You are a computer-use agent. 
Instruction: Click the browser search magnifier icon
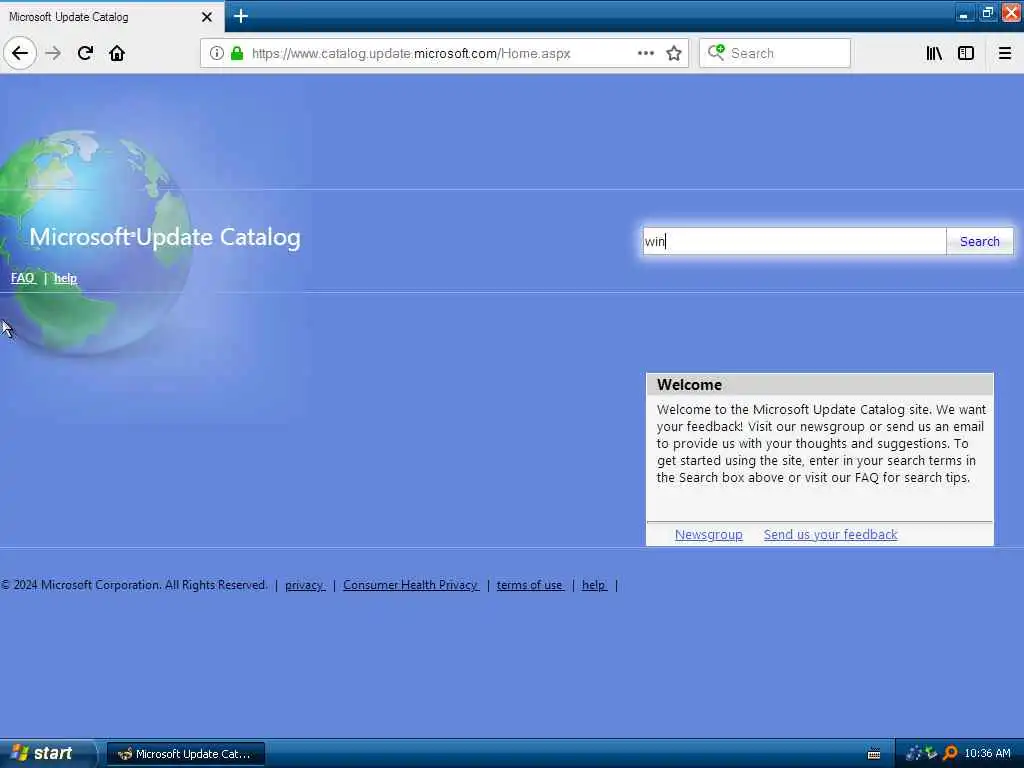(x=716, y=52)
